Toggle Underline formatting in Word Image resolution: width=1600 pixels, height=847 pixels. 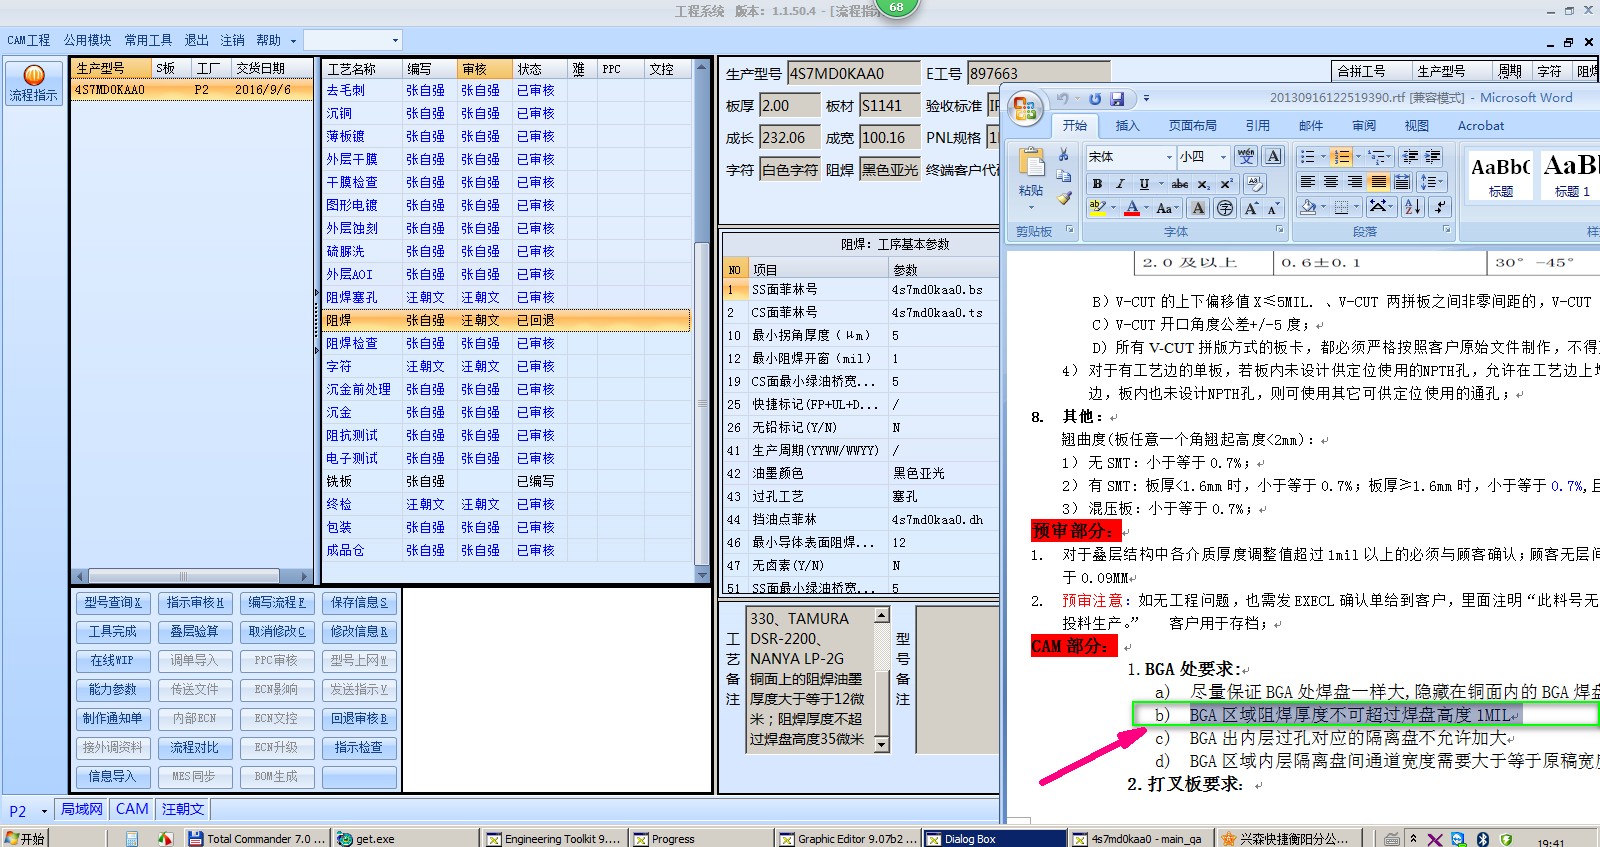(x=1144, y=184)
